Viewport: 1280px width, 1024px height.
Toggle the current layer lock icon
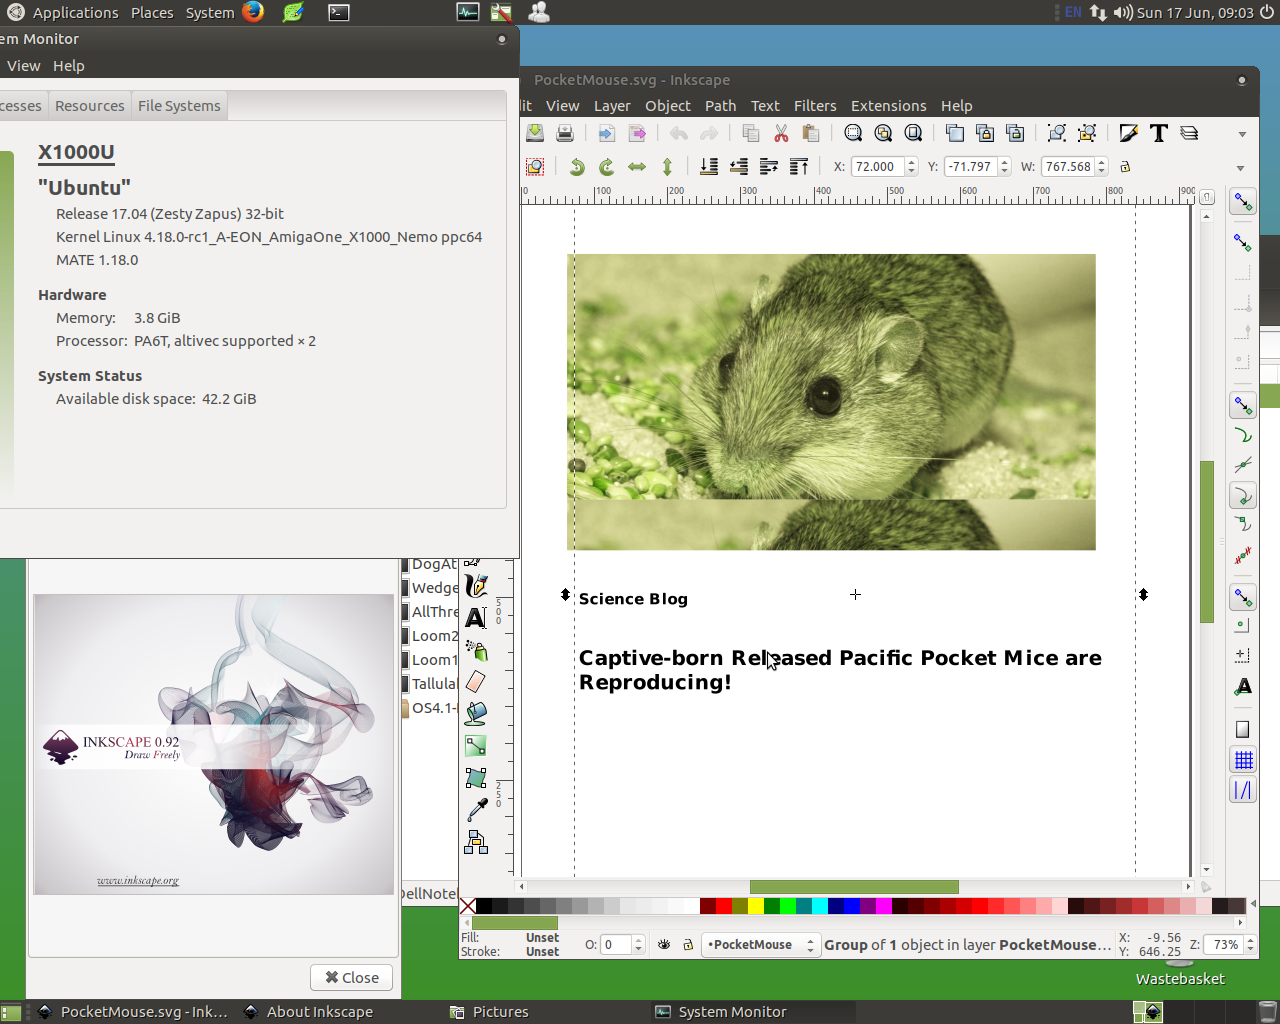click(x=688, y=945)
